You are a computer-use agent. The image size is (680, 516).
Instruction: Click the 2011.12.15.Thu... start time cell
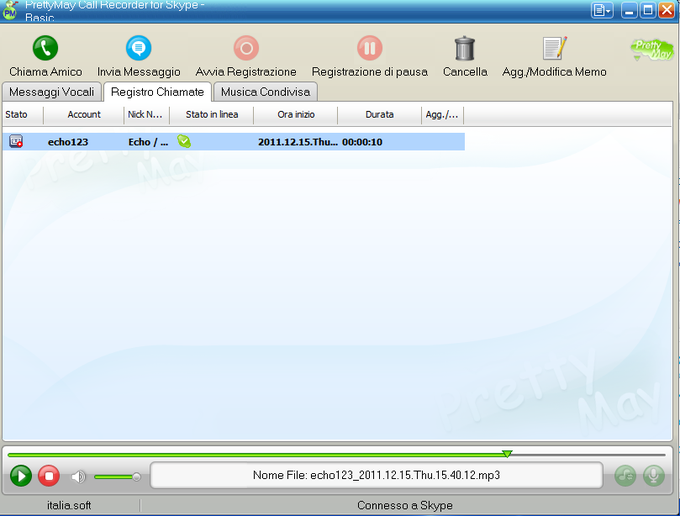pos(298,142)
